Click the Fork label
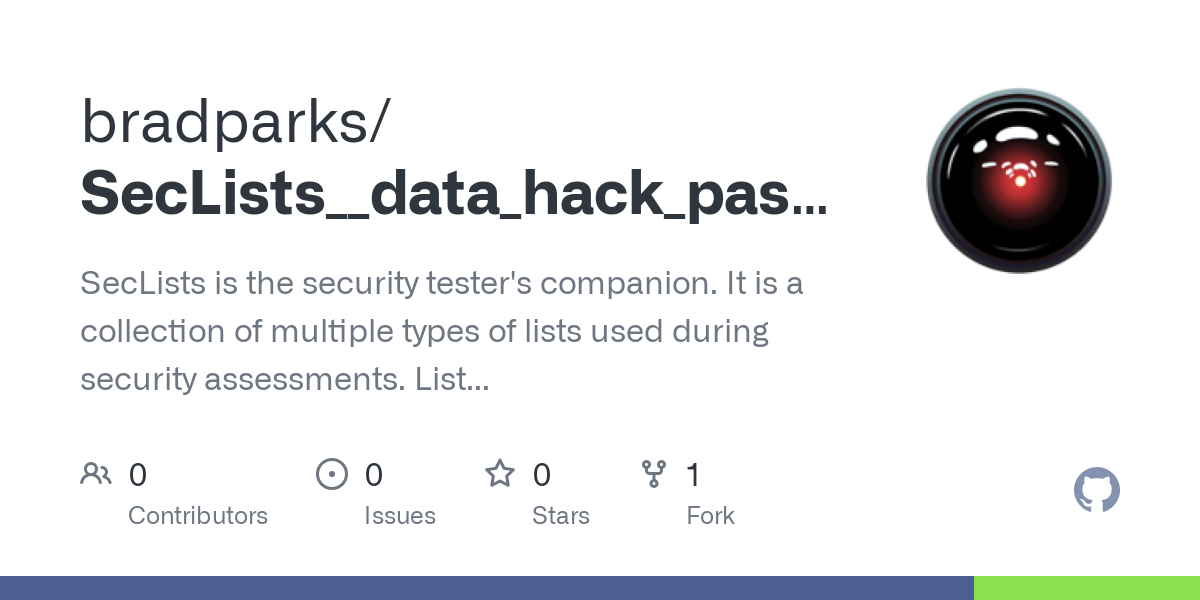Image resolution: width=1200 pixels, height=600 pixels. (711, 516)
